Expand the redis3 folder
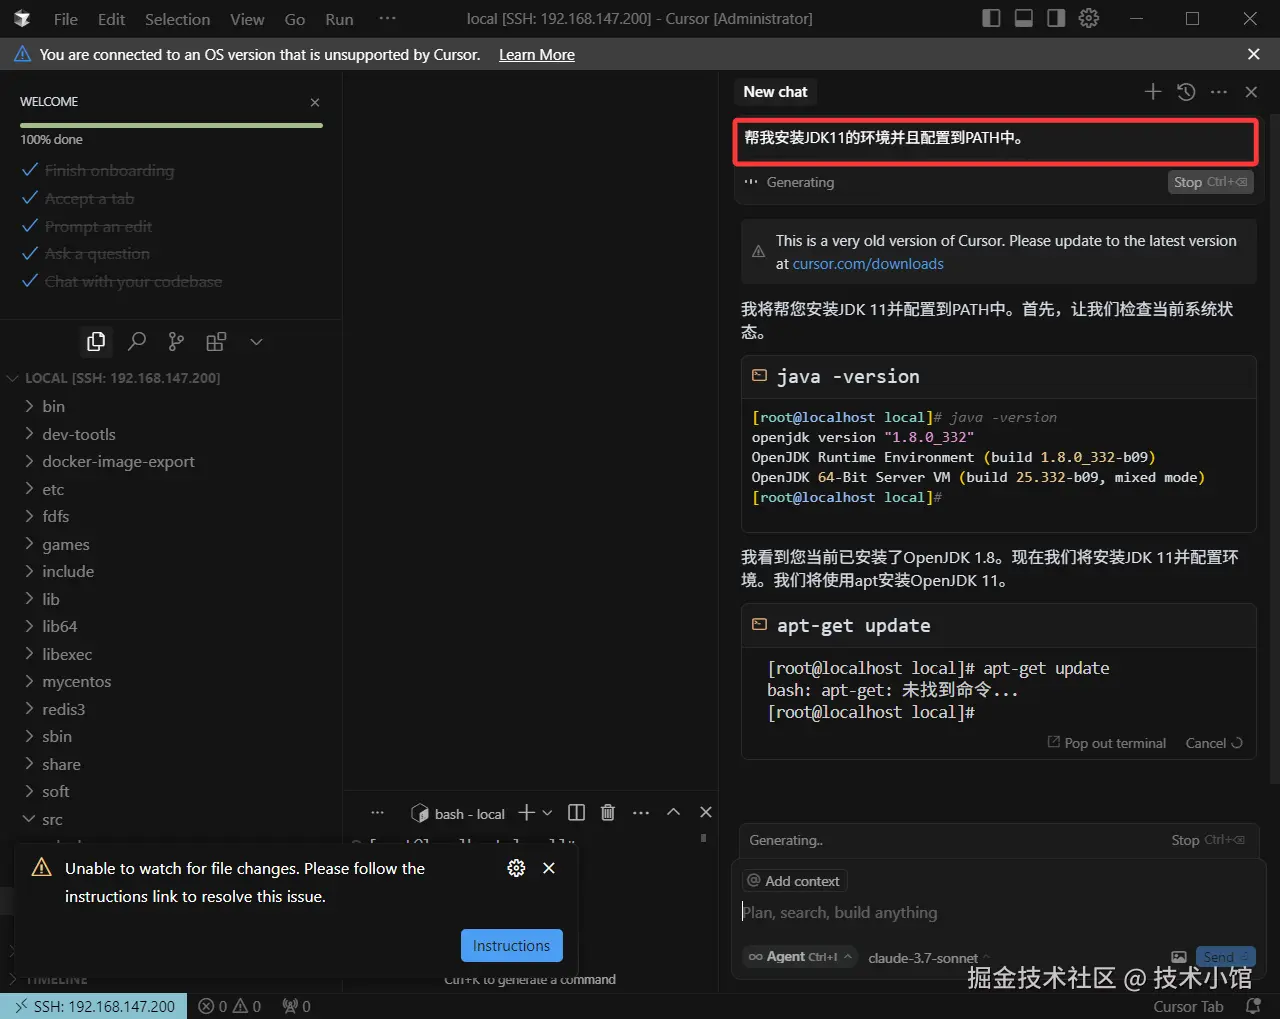The image size is (1280, 1019). coord(171,709)
